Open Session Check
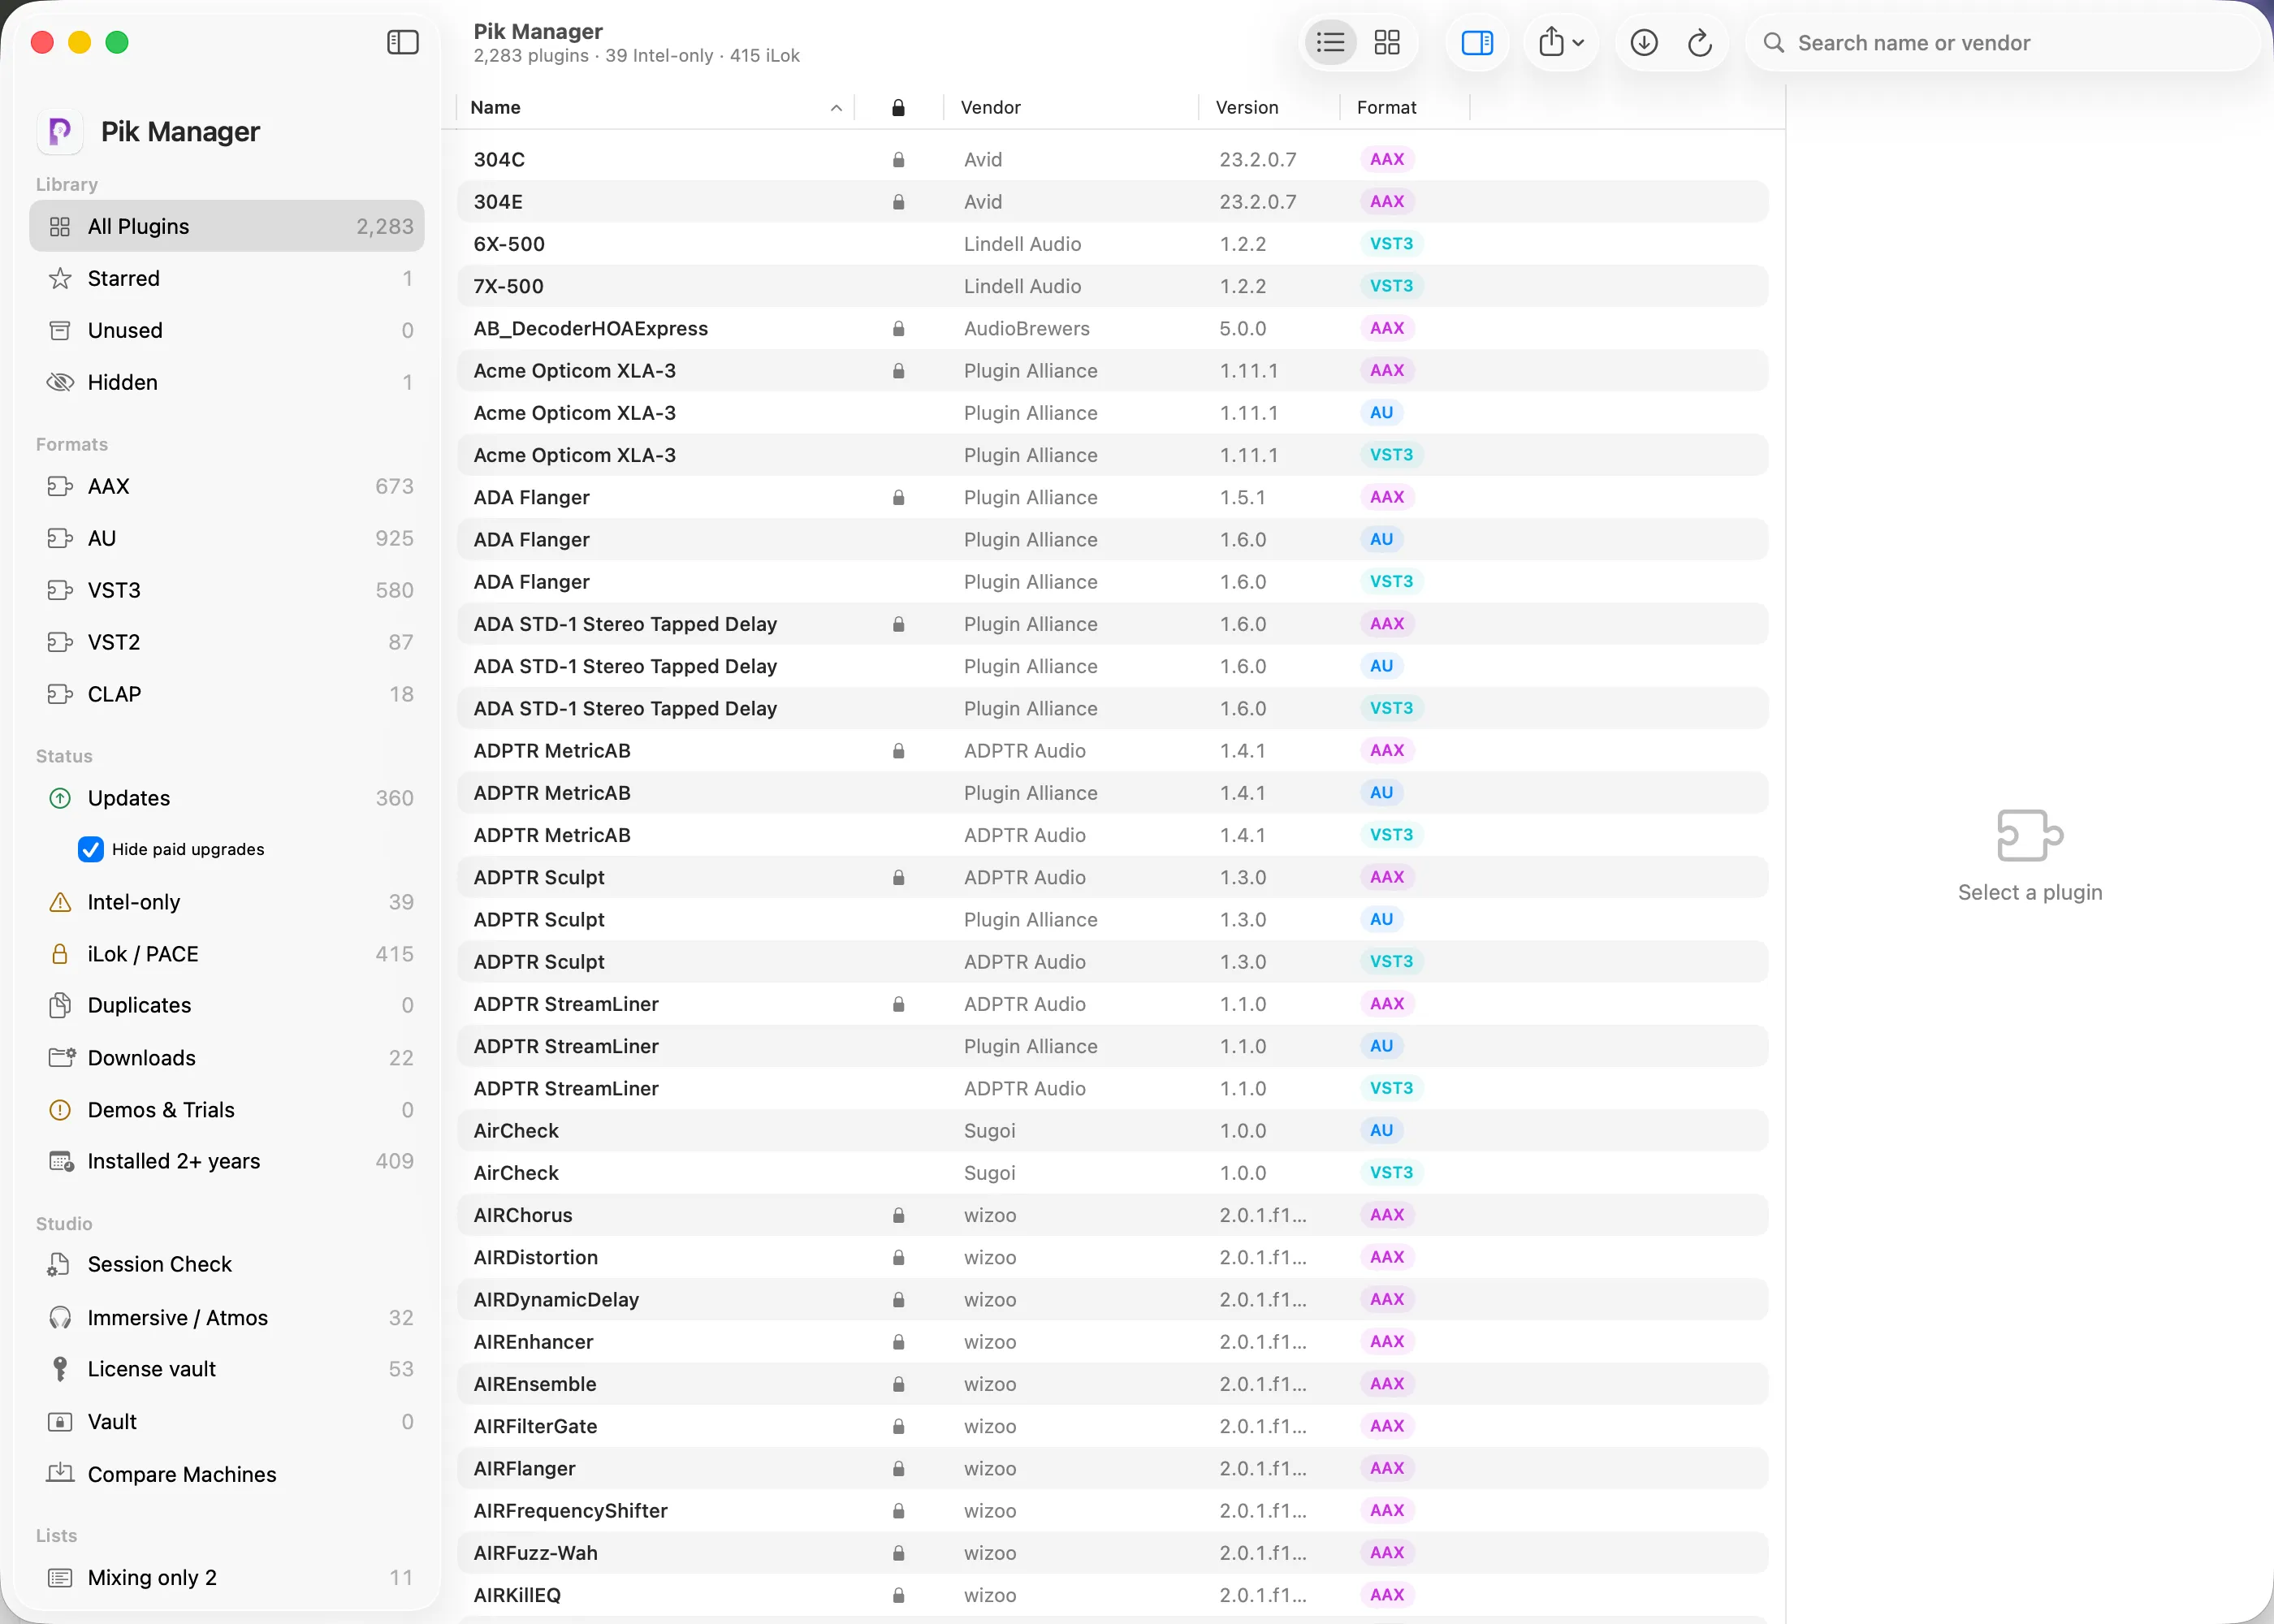 [227, 1264]
